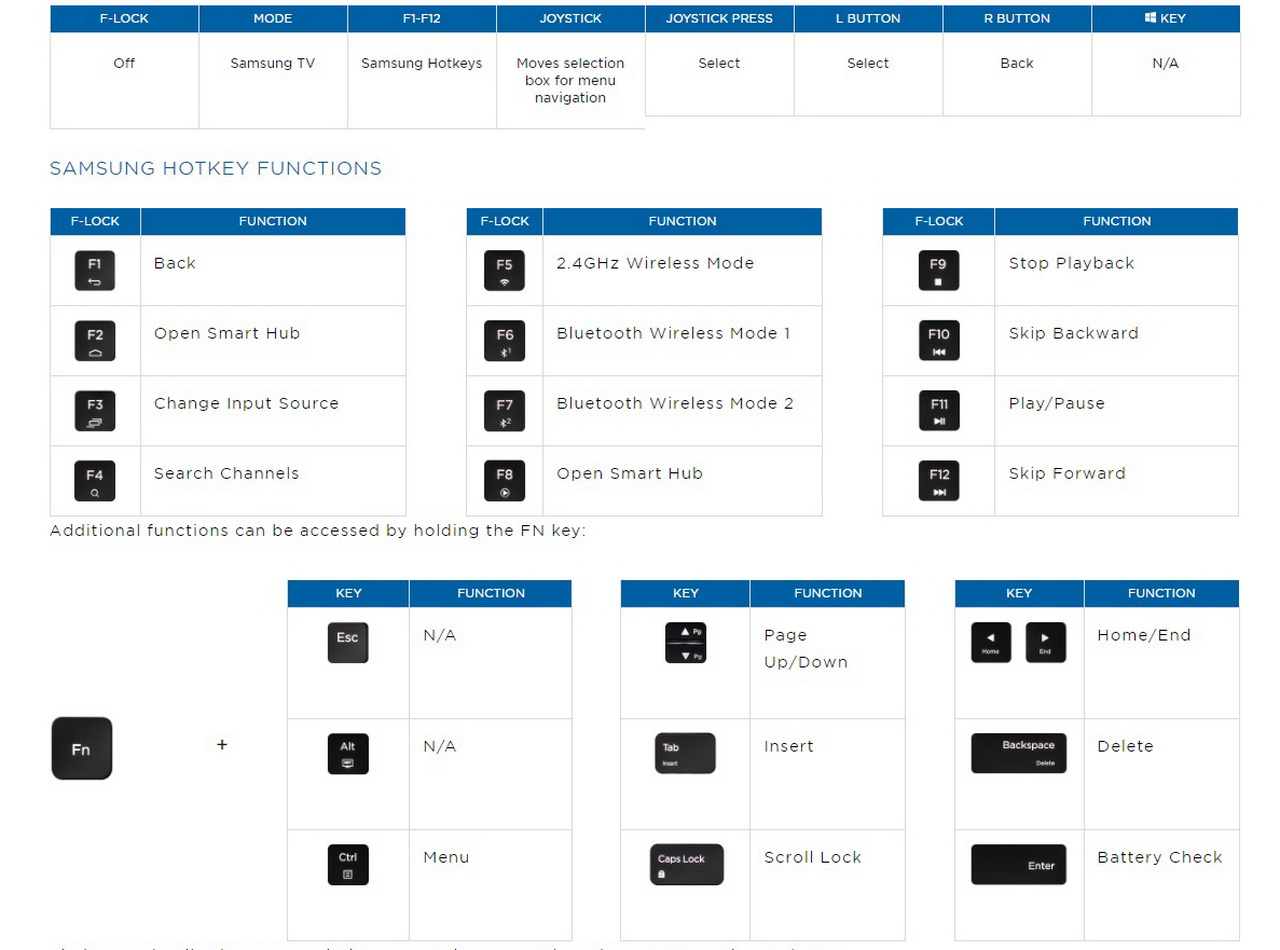Image resolution: width=1280 pixels, height=950 pixels.
Task: Click '2.4GHz Wireless Mode' text
Action: click(x=655, y=264)
